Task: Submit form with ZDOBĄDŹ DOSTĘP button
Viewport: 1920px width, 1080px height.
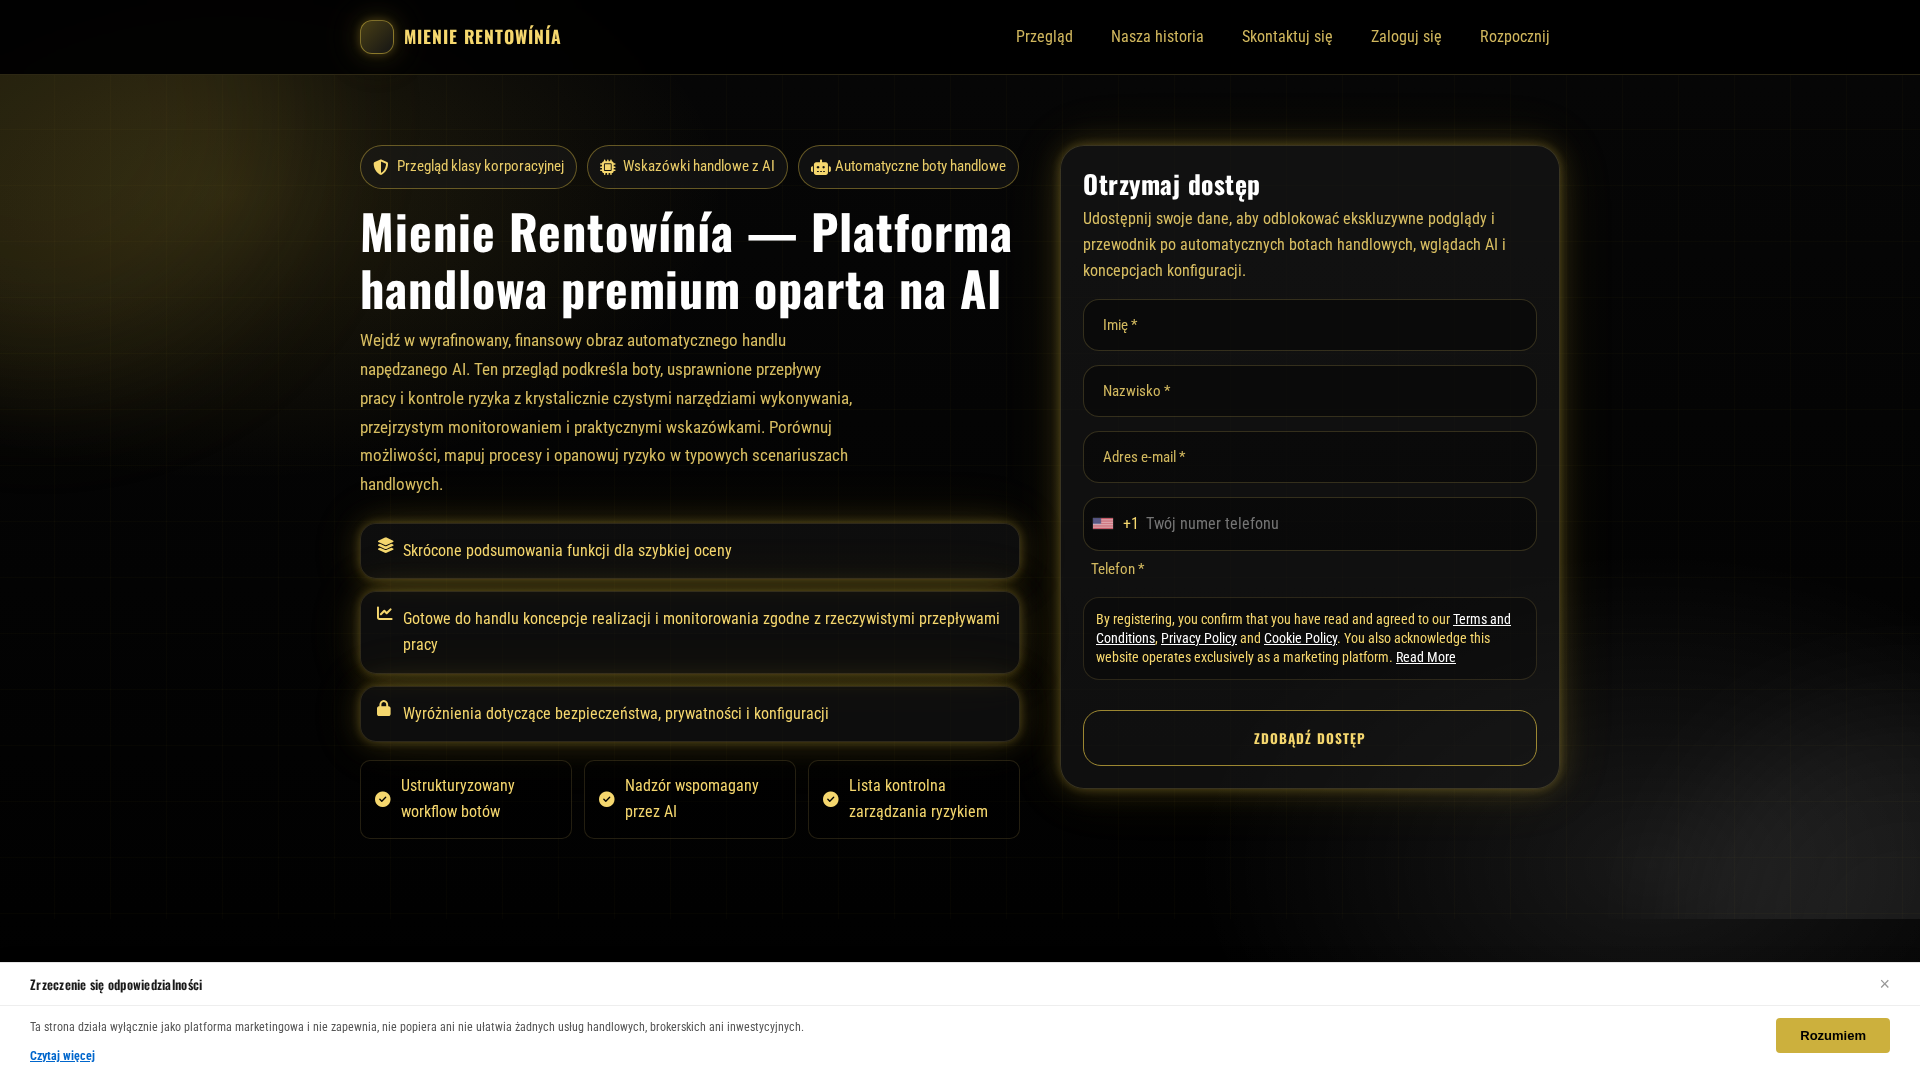Action: tap(1310, 738)
